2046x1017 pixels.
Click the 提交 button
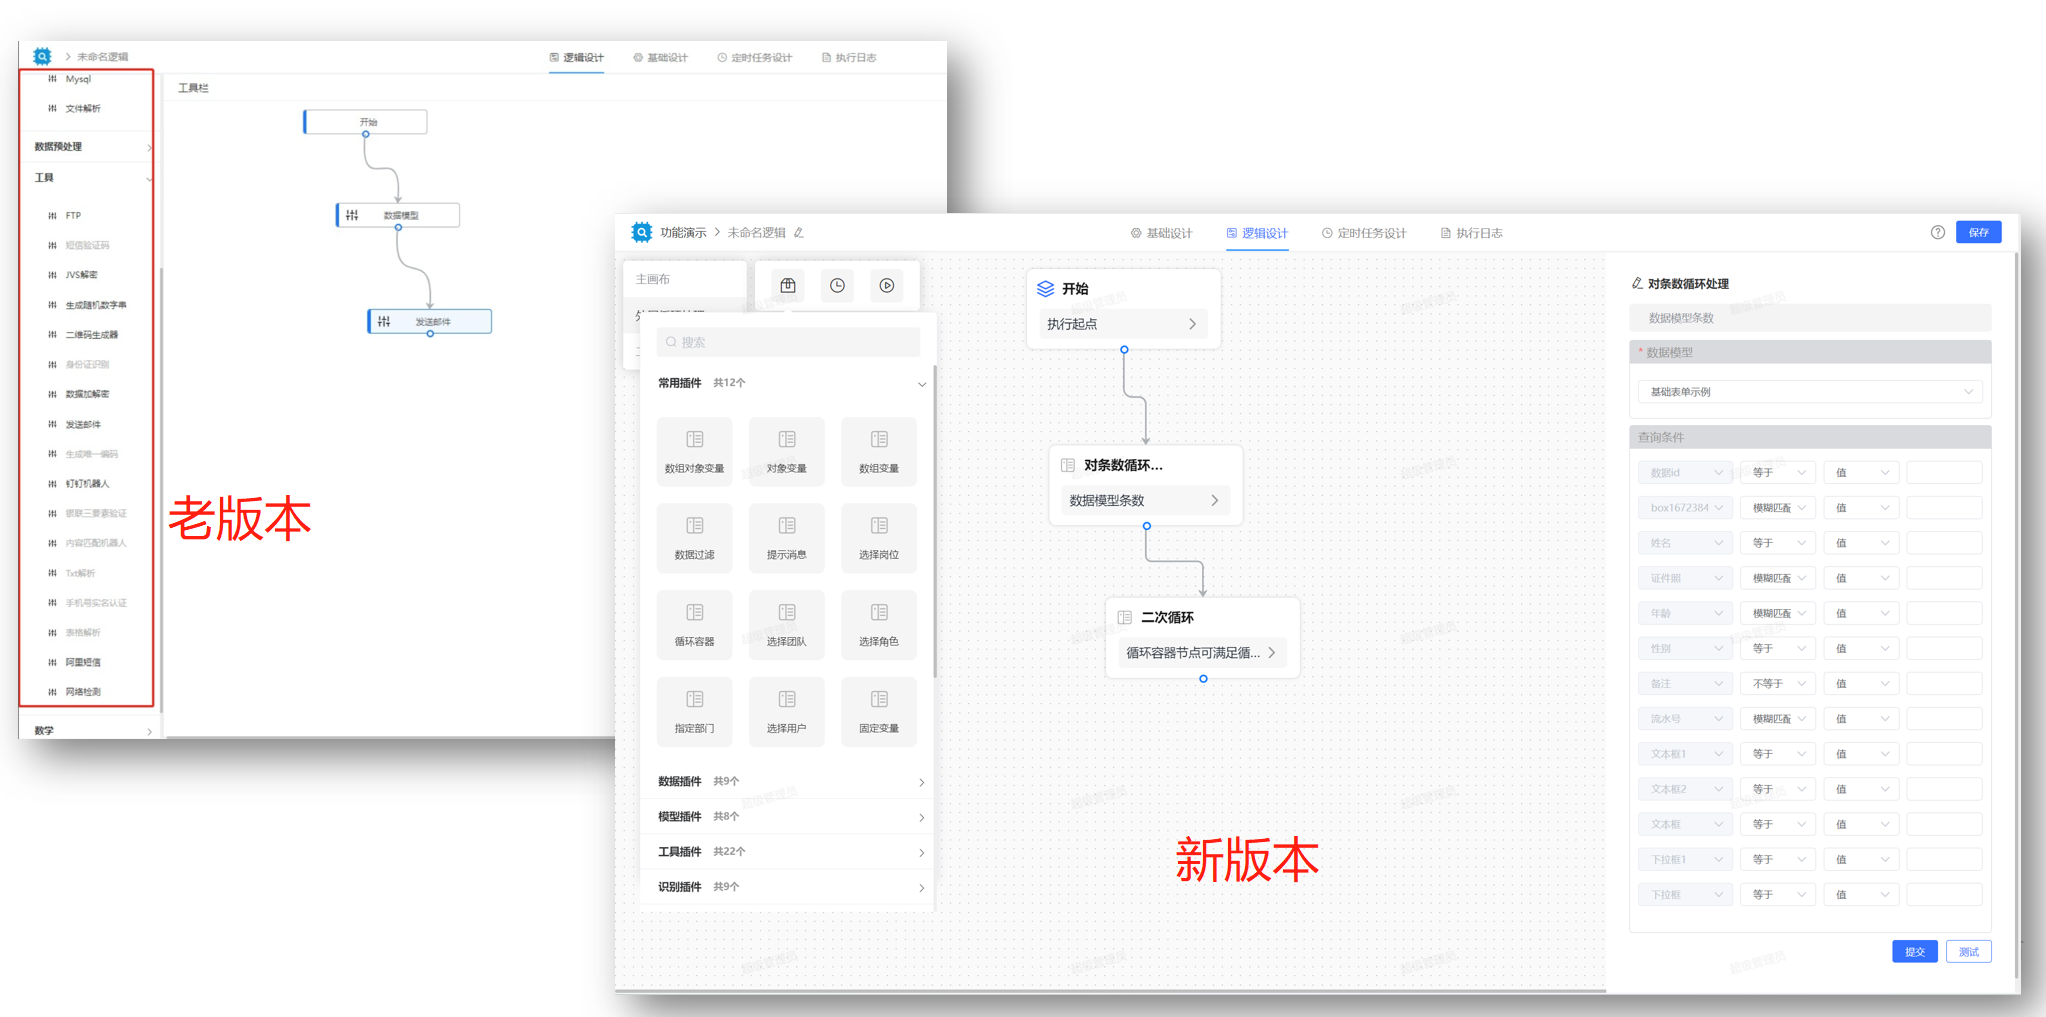coord(1914,951)
